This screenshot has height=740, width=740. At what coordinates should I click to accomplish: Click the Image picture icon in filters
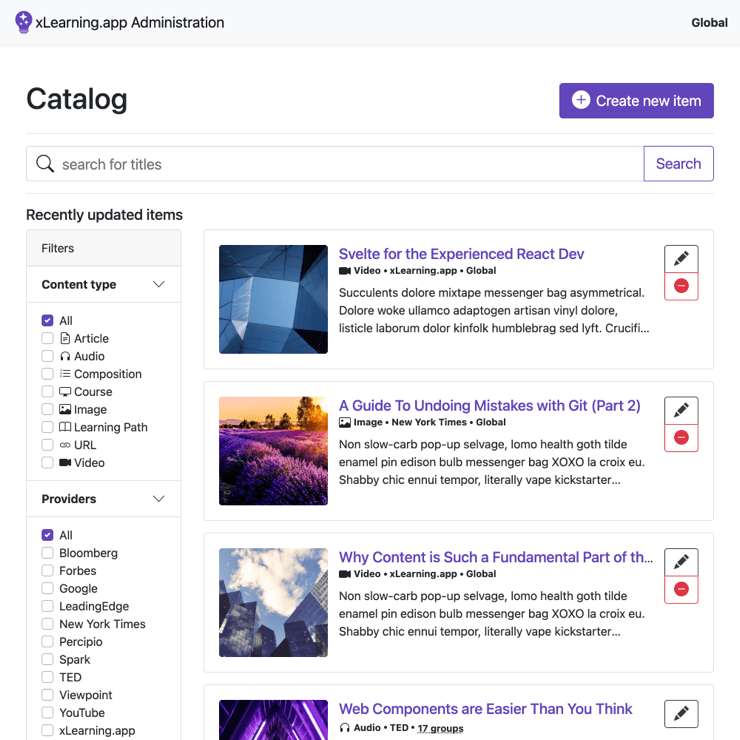click(65, 409)
